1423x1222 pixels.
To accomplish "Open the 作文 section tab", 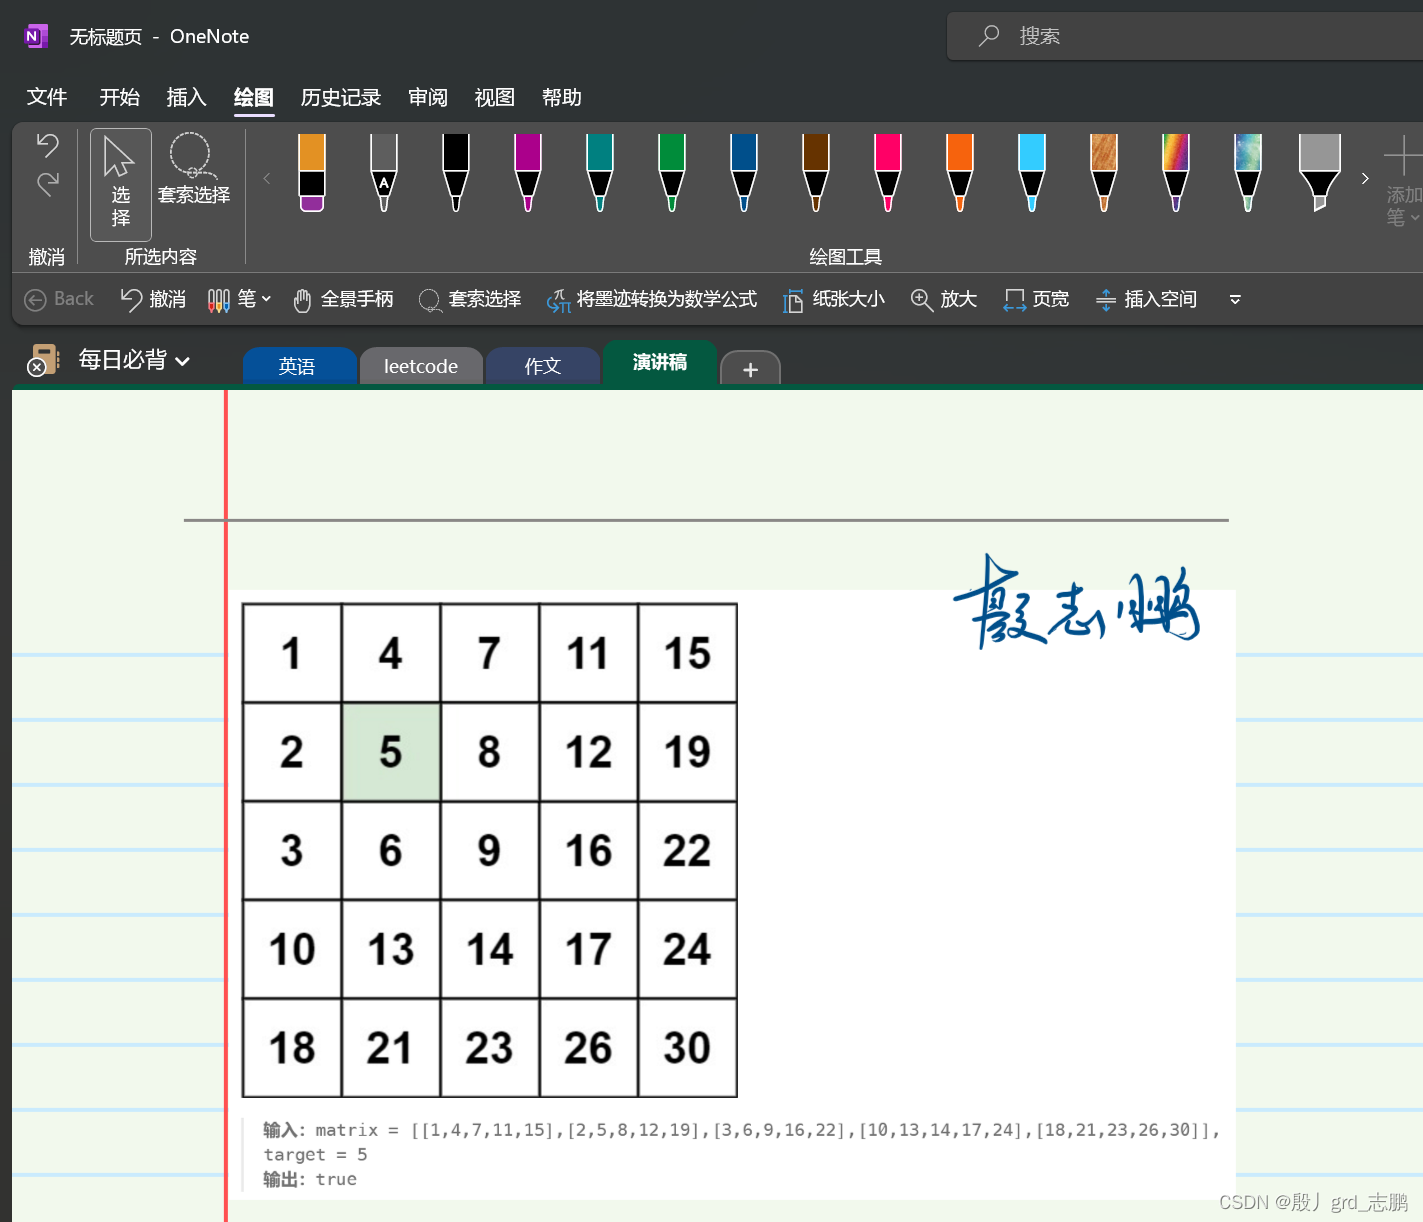I will click(543, 366).
